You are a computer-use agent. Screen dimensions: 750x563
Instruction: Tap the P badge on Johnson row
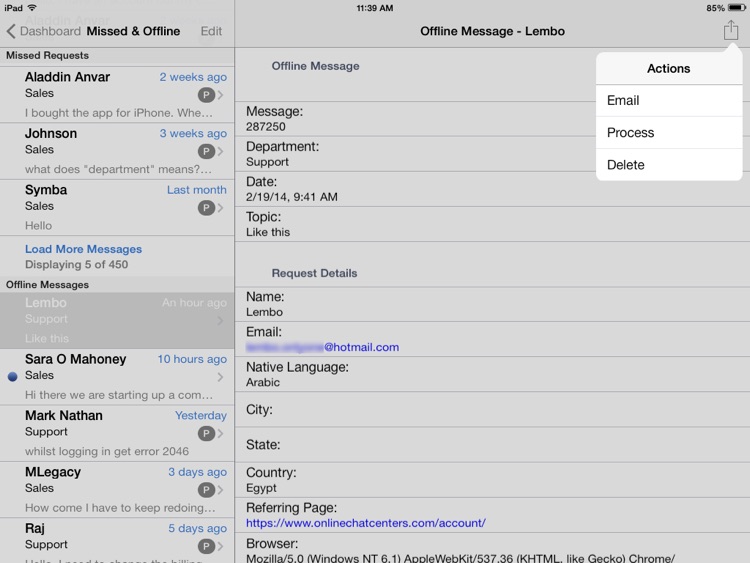click(206, 152)
